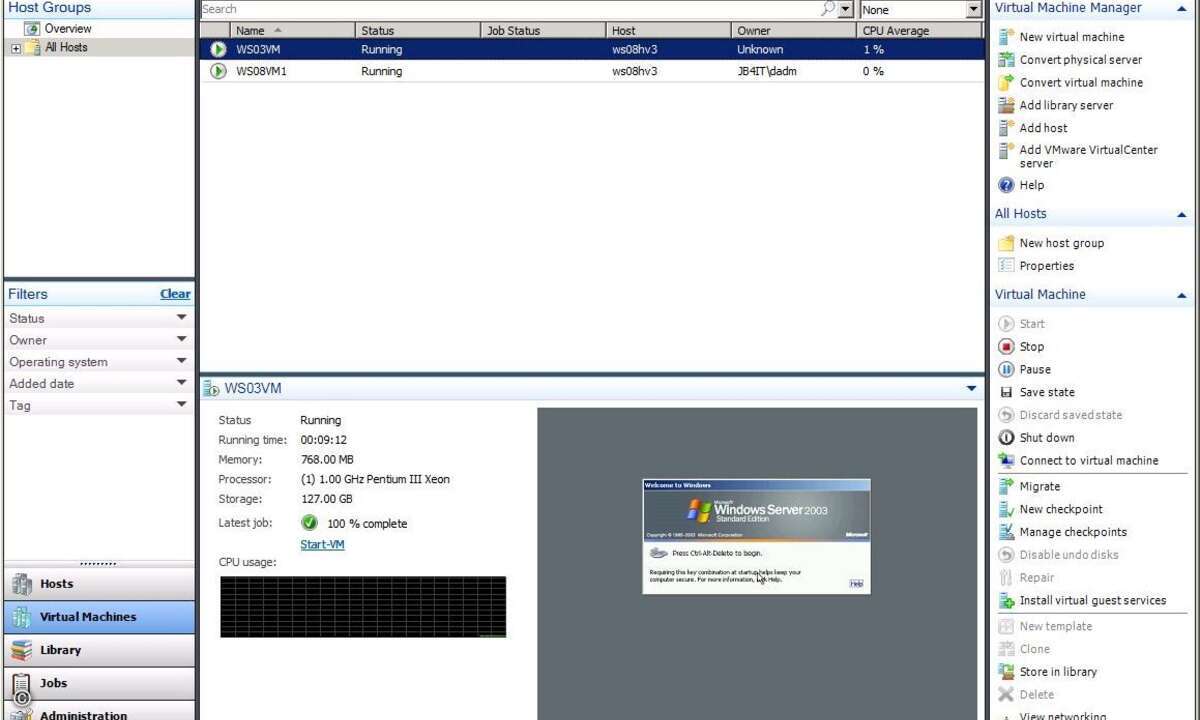
Task: Sort by the Host column header
Action: [x=669, y=31]
